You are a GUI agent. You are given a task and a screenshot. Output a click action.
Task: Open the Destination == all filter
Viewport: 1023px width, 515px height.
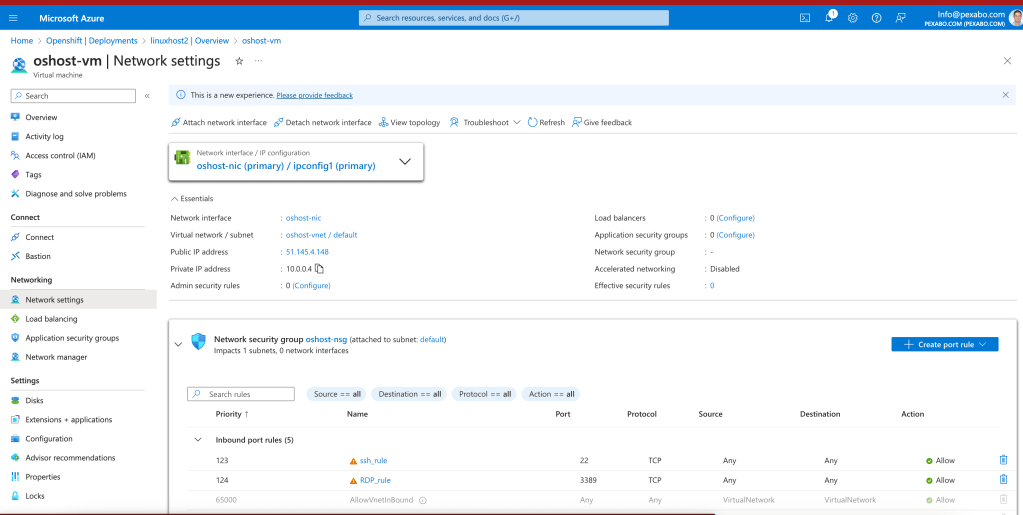click(409, 394)
